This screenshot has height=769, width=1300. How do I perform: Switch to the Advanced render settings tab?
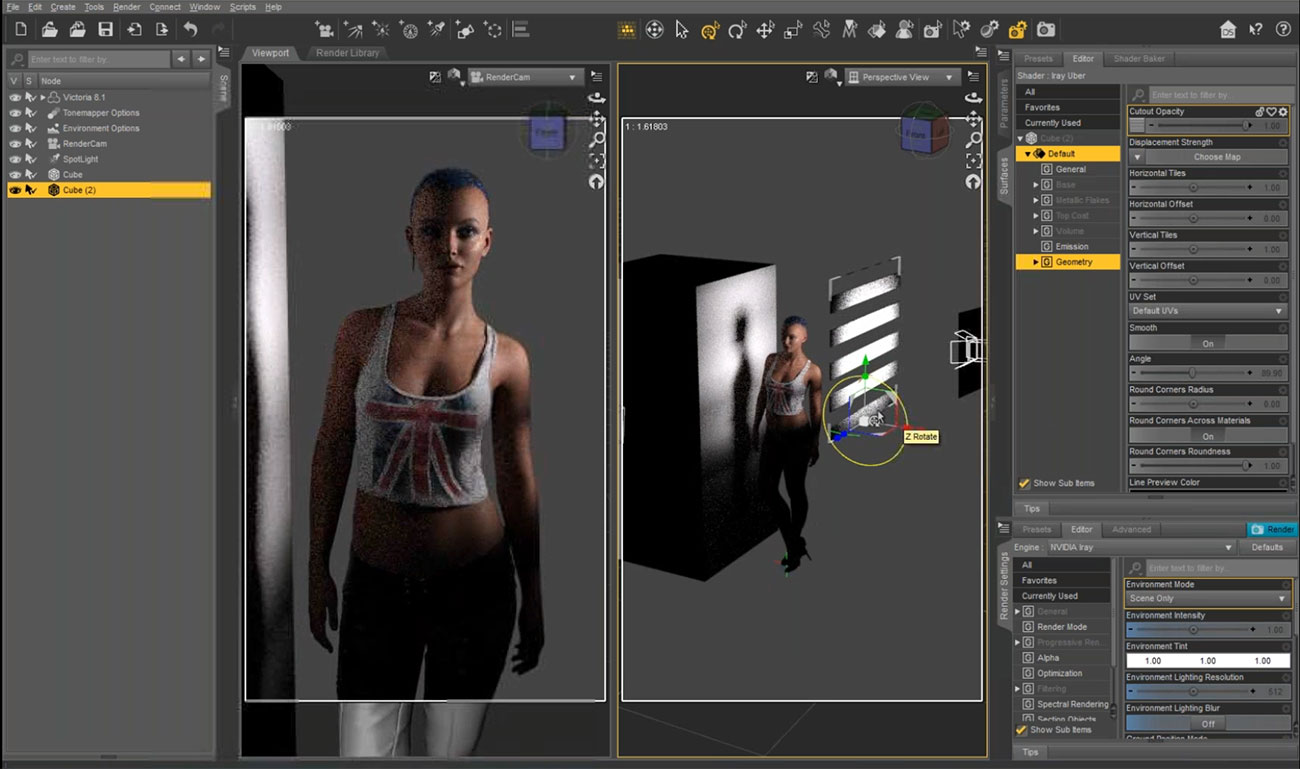pyautogui.click(x=1131, y=529)
